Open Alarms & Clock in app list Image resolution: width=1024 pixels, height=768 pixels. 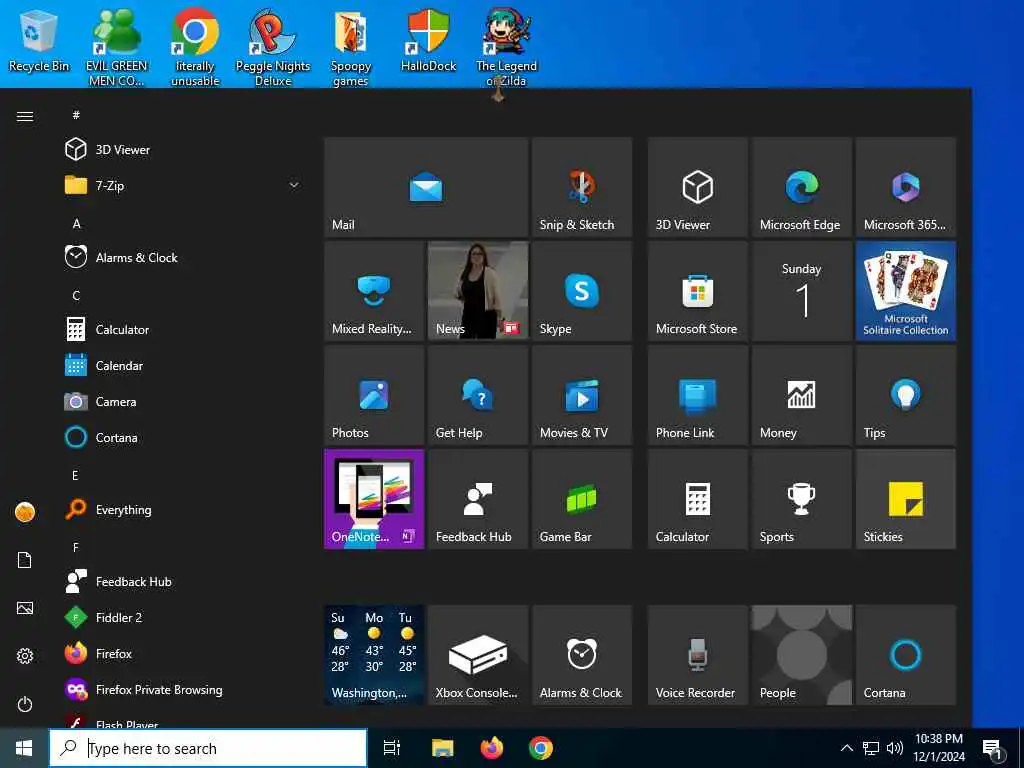point(182,257)
